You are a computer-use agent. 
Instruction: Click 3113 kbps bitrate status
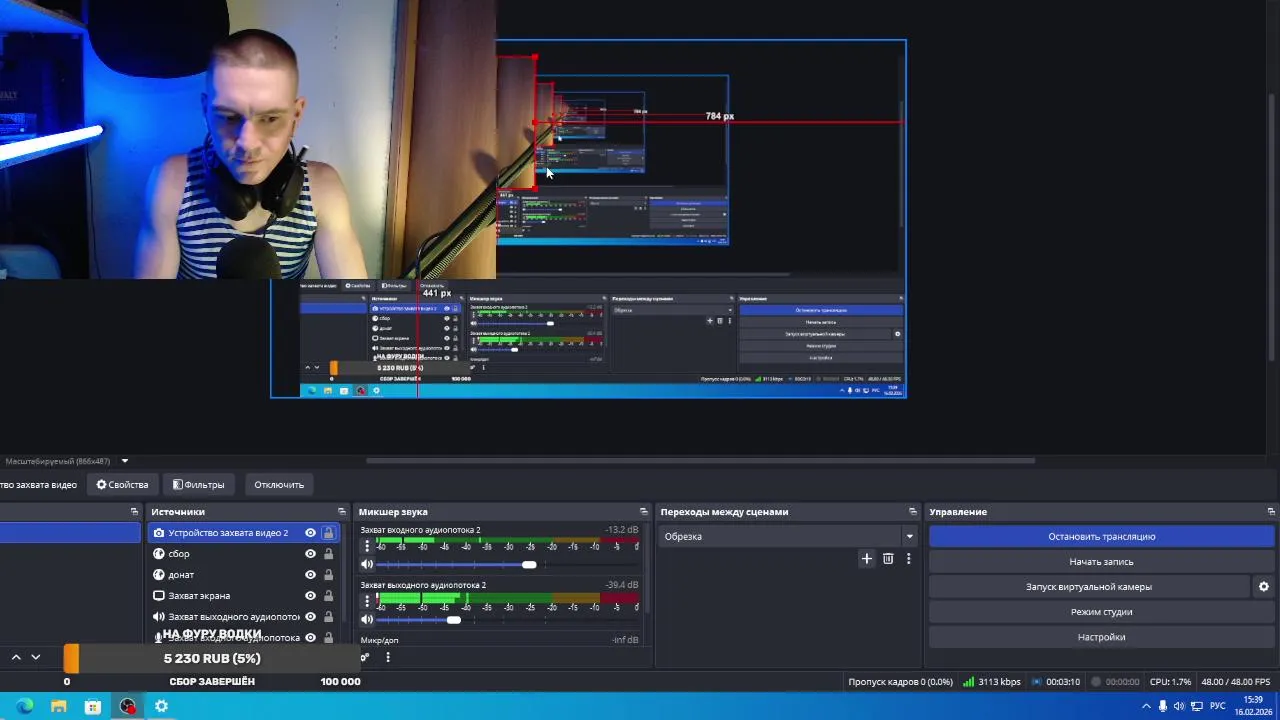[992, 682]
